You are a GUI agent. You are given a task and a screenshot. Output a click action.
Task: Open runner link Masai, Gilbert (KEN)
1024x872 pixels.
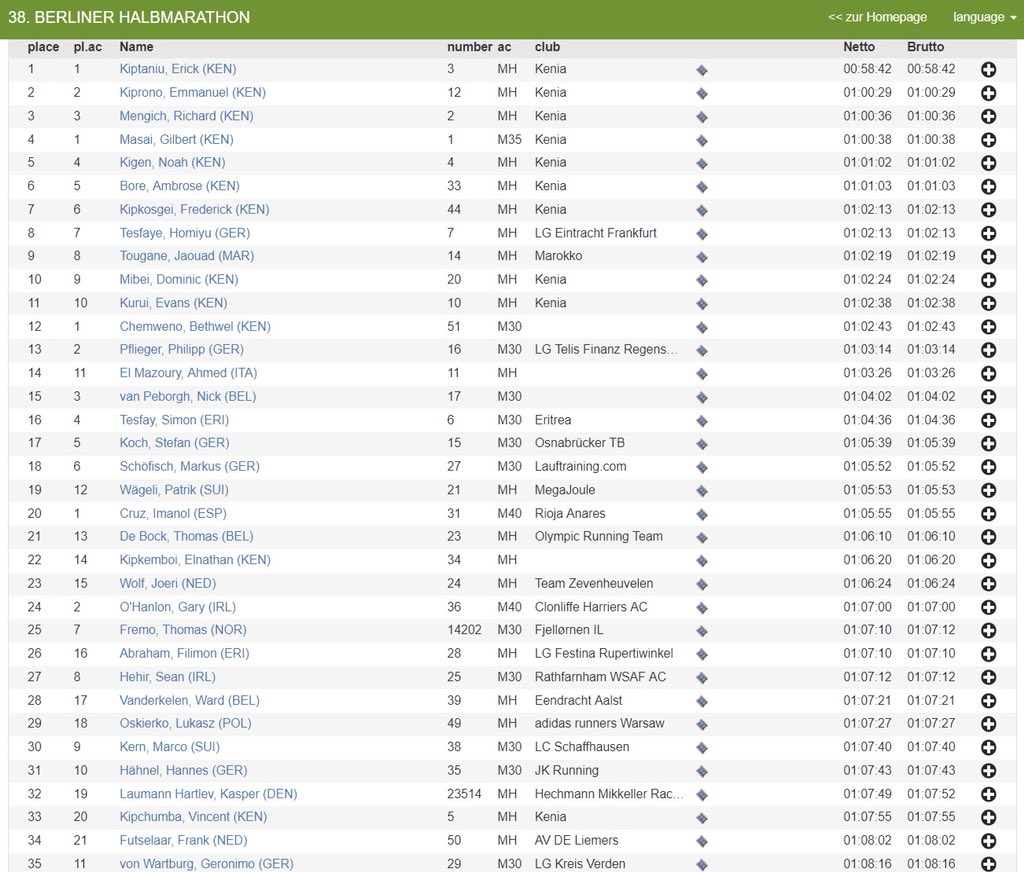(176, 139)
